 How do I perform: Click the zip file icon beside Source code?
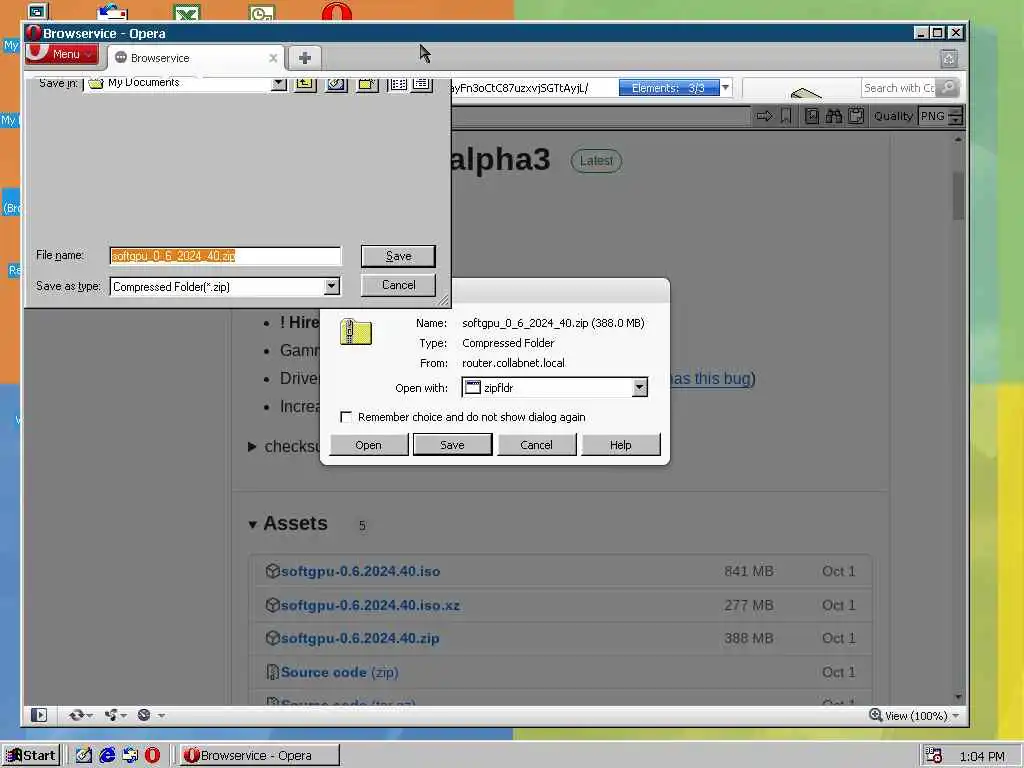tap(272, 672)
